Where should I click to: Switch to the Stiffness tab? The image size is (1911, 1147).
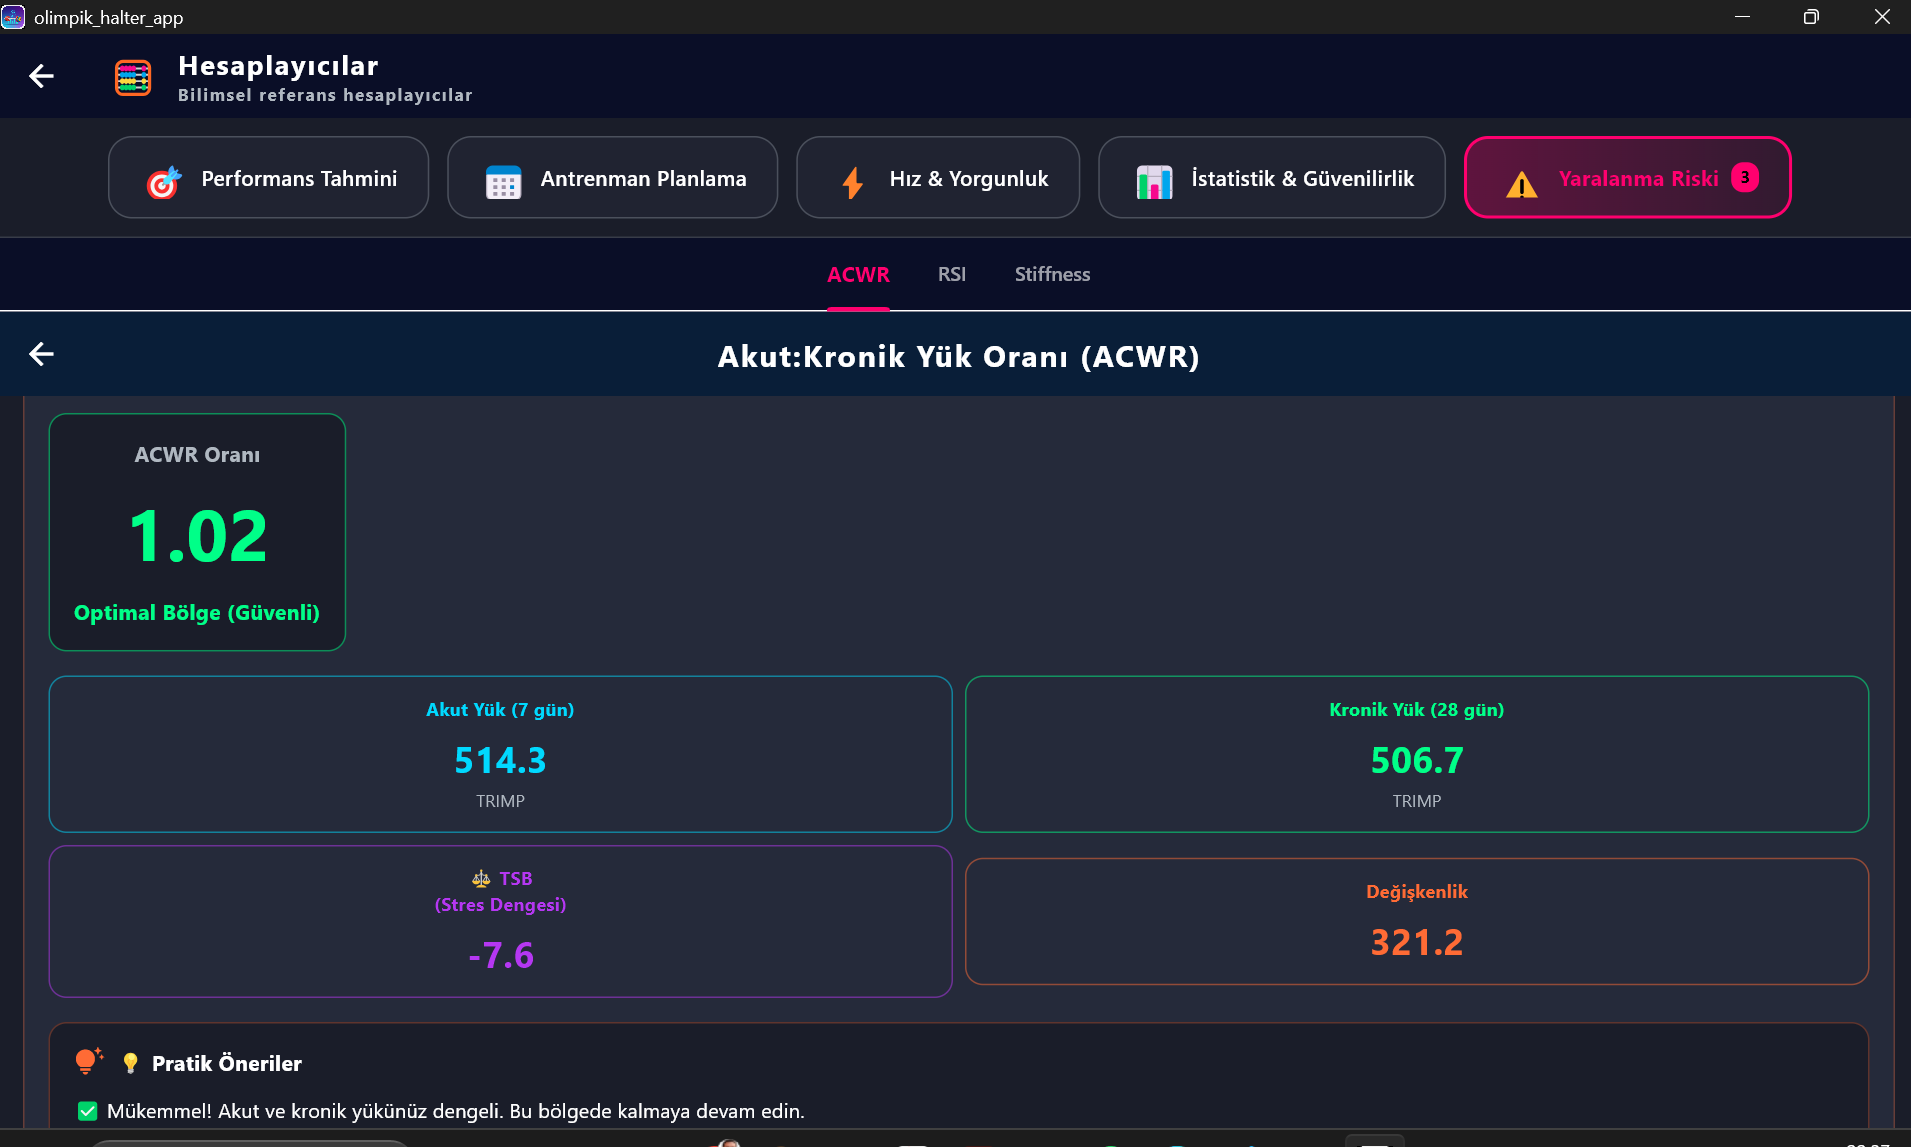[x=1052, y=274]
